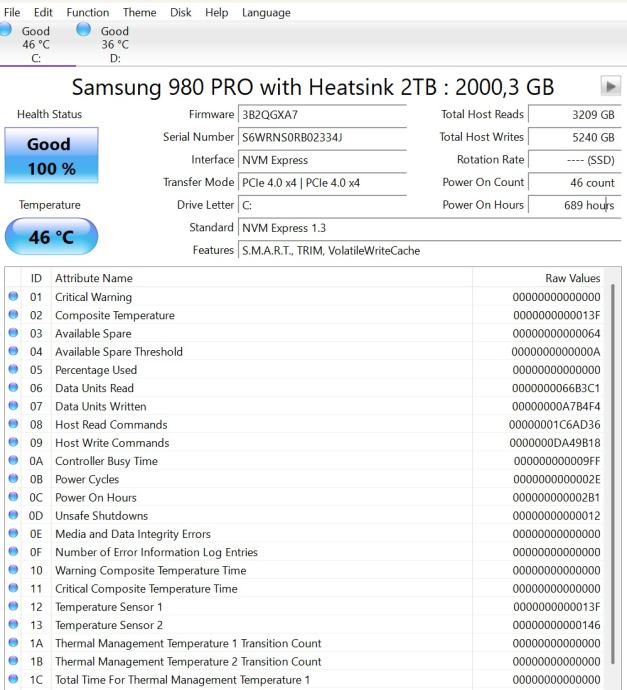Select the Data Units Written raw value 00000000A7B4F4
This screenshot has height=690, width=627.
[x=556, y=406]
